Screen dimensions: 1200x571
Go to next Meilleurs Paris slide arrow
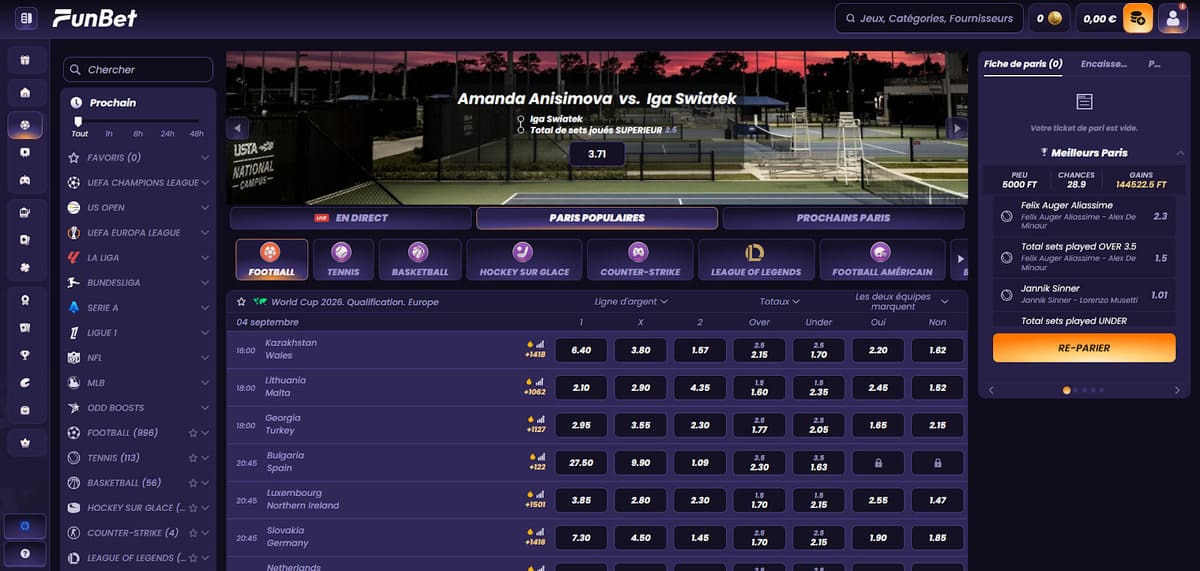point(1177,390)
